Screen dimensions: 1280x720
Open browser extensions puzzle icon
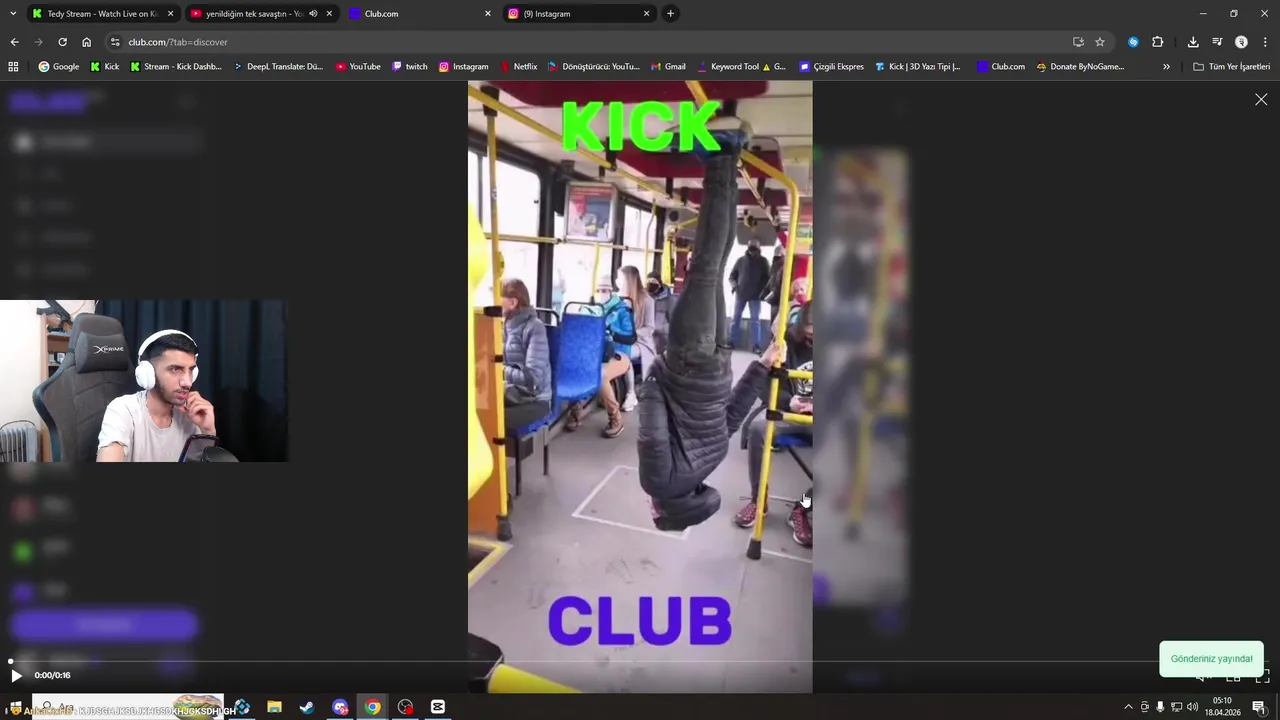click(x=1157, y=42)
